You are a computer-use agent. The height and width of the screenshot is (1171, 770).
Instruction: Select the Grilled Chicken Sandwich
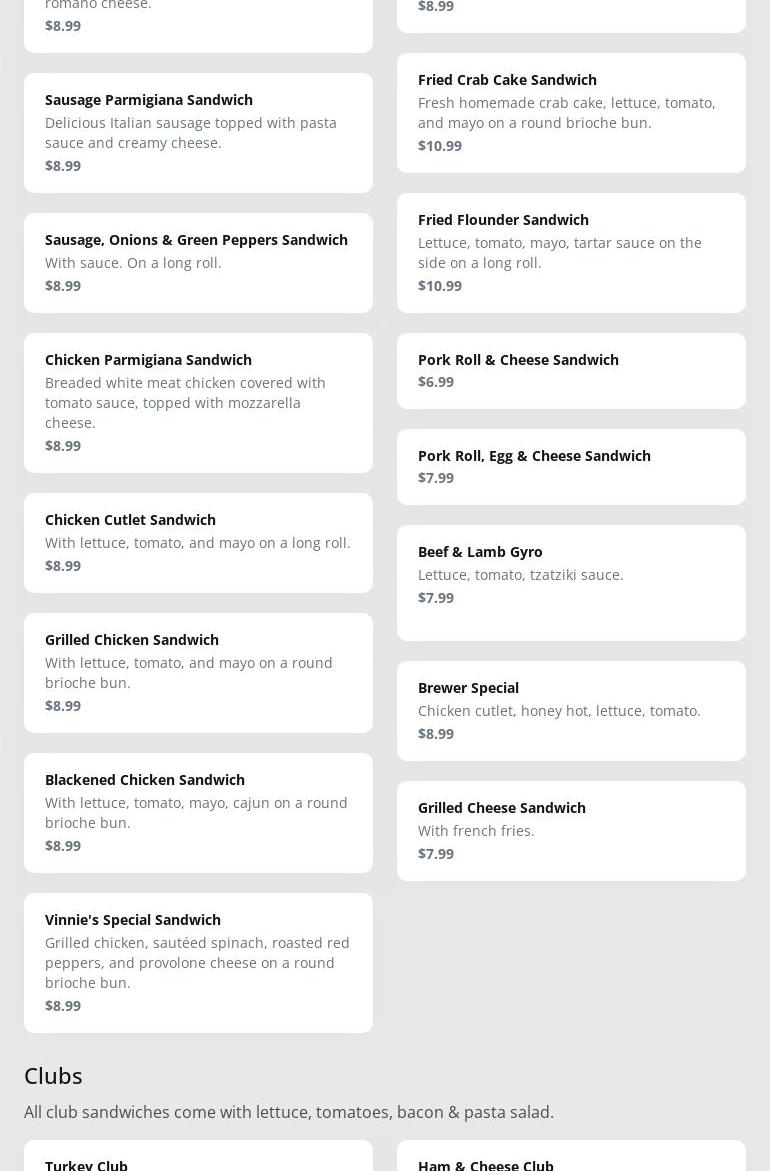(x=198, y=672)
